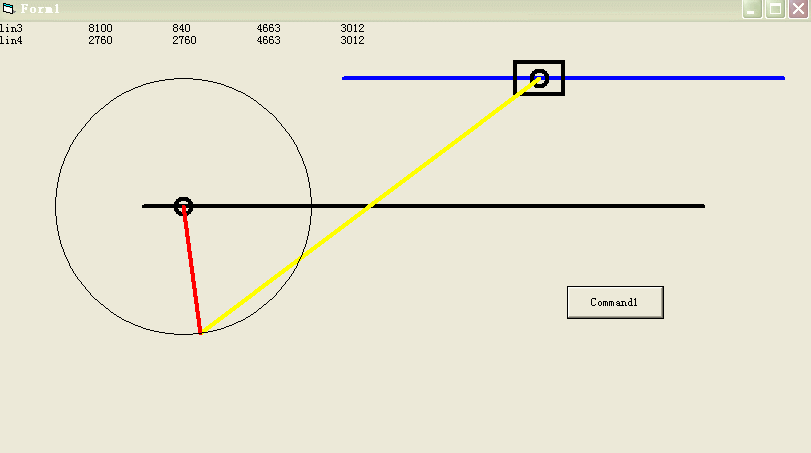Click the Form1 title bar icon
The width and height of the screenshot is (811, 453).
pos(9,9)
